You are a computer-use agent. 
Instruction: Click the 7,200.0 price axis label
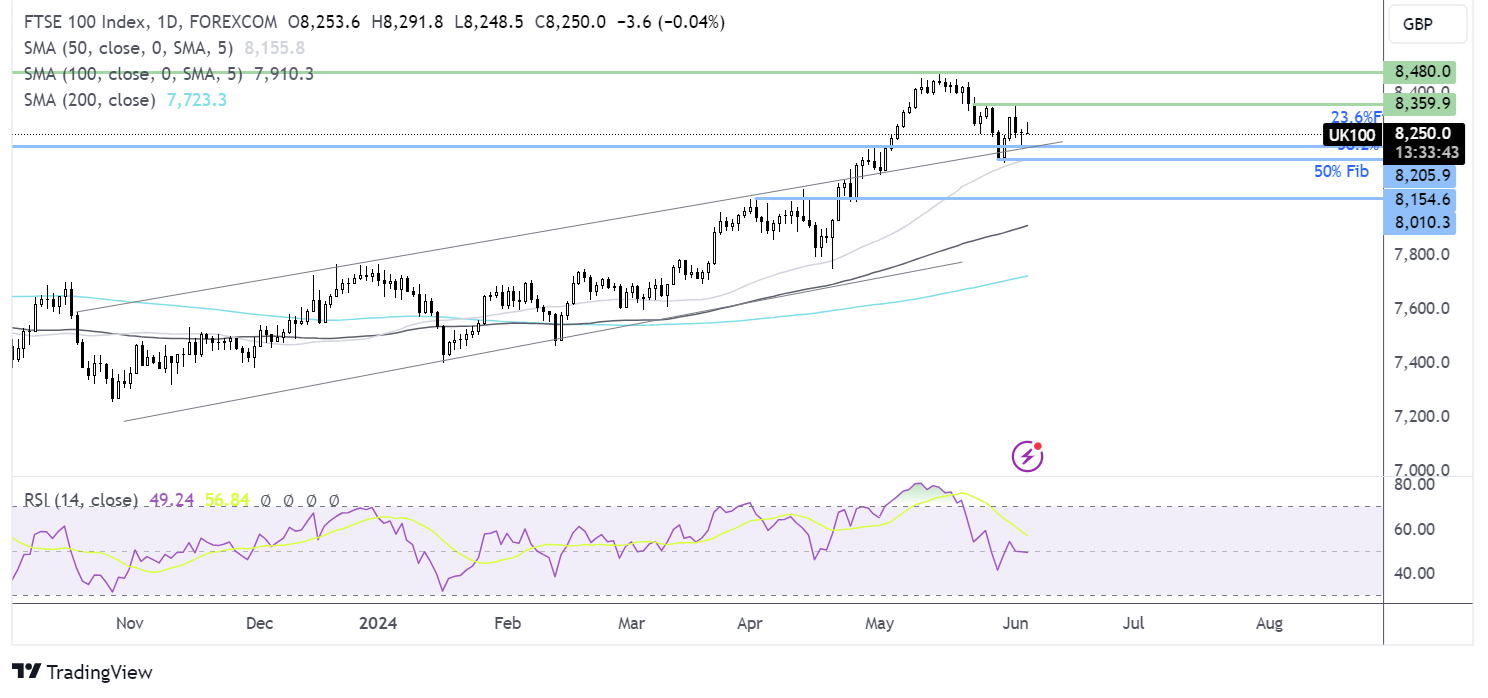(1423, 416)
